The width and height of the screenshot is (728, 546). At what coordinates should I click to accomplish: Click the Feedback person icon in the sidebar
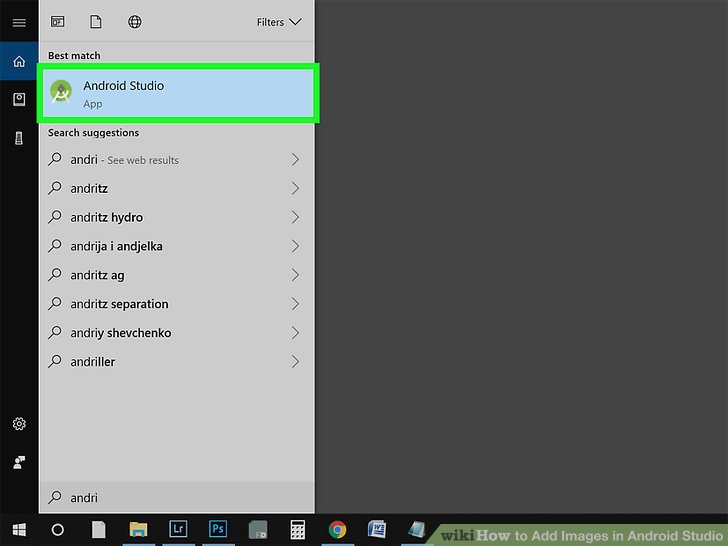point(19,462)
